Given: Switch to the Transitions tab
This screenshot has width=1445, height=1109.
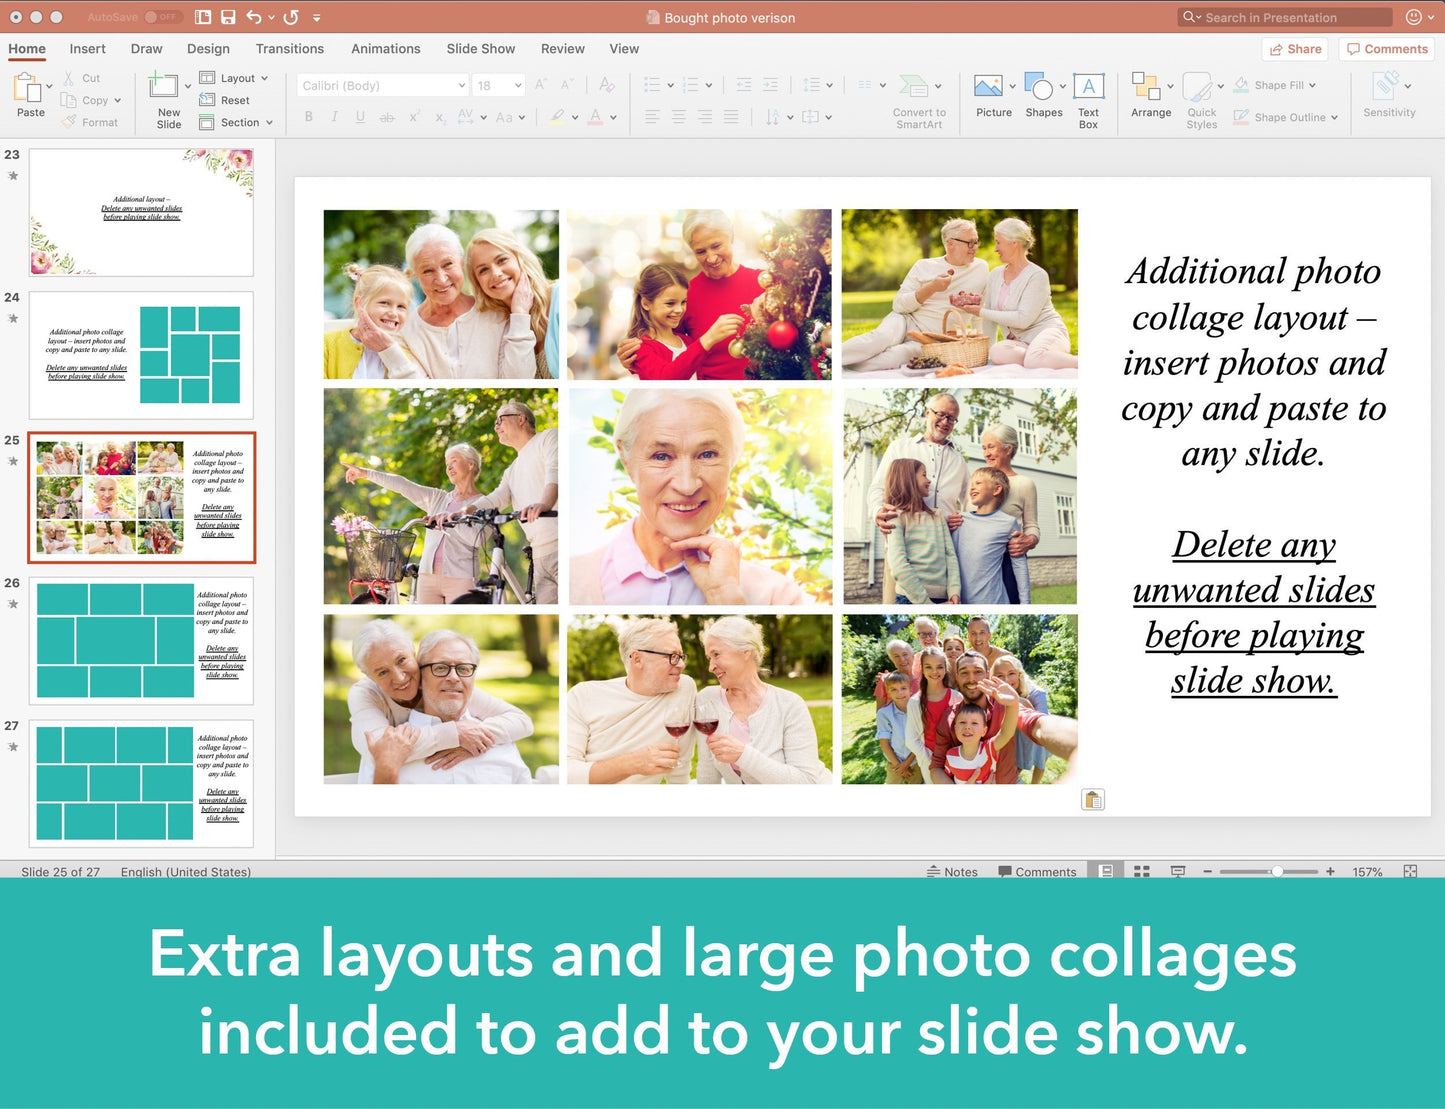Looking at the screenshot, I should click(x=289, y=48).
